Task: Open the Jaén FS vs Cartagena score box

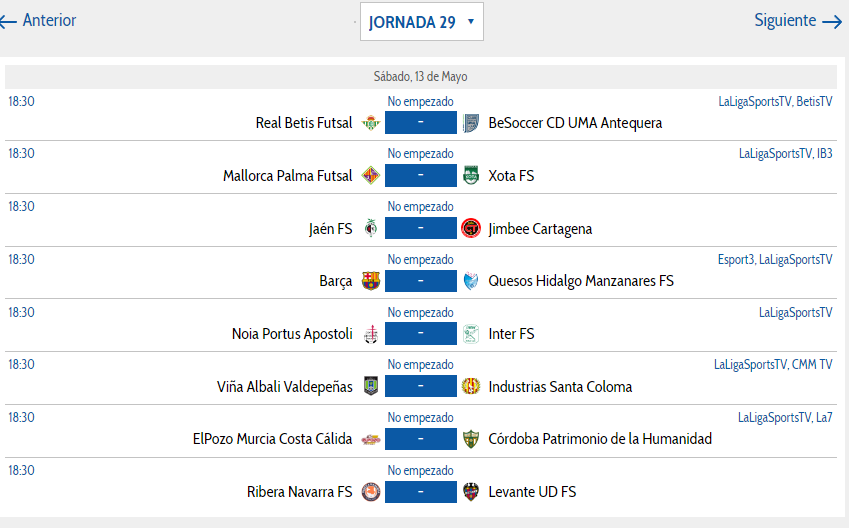Action: pyautogui.click(x=421, y=228)
